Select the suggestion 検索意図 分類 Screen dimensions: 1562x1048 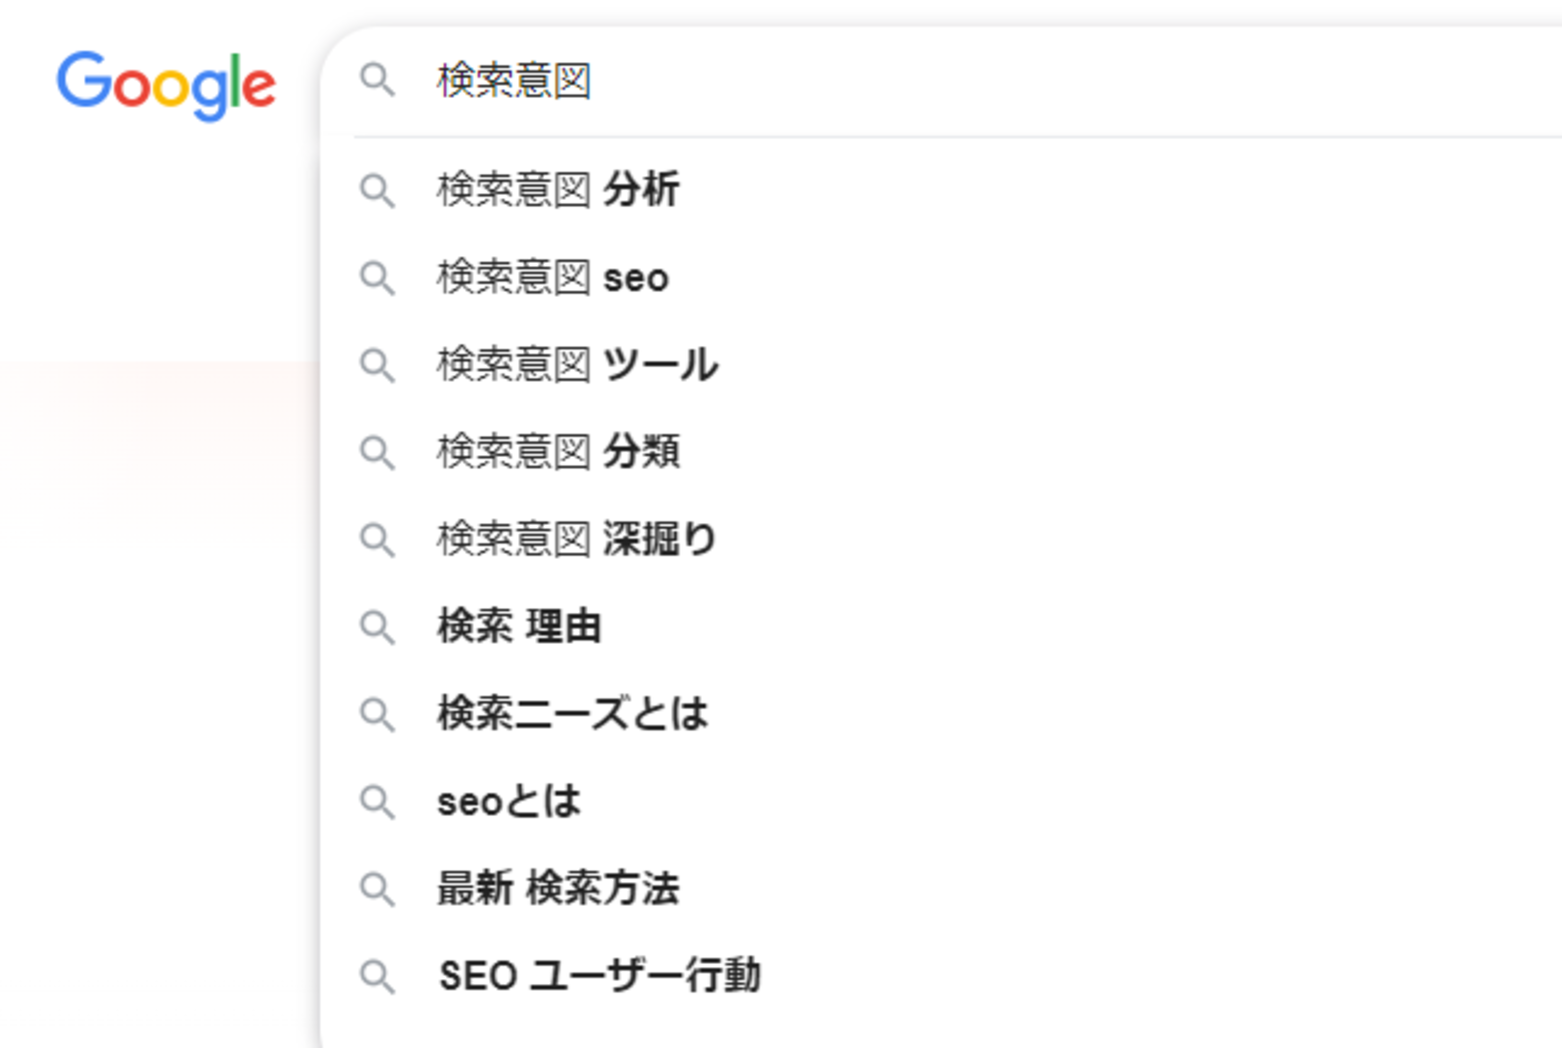tap(558, 452)
